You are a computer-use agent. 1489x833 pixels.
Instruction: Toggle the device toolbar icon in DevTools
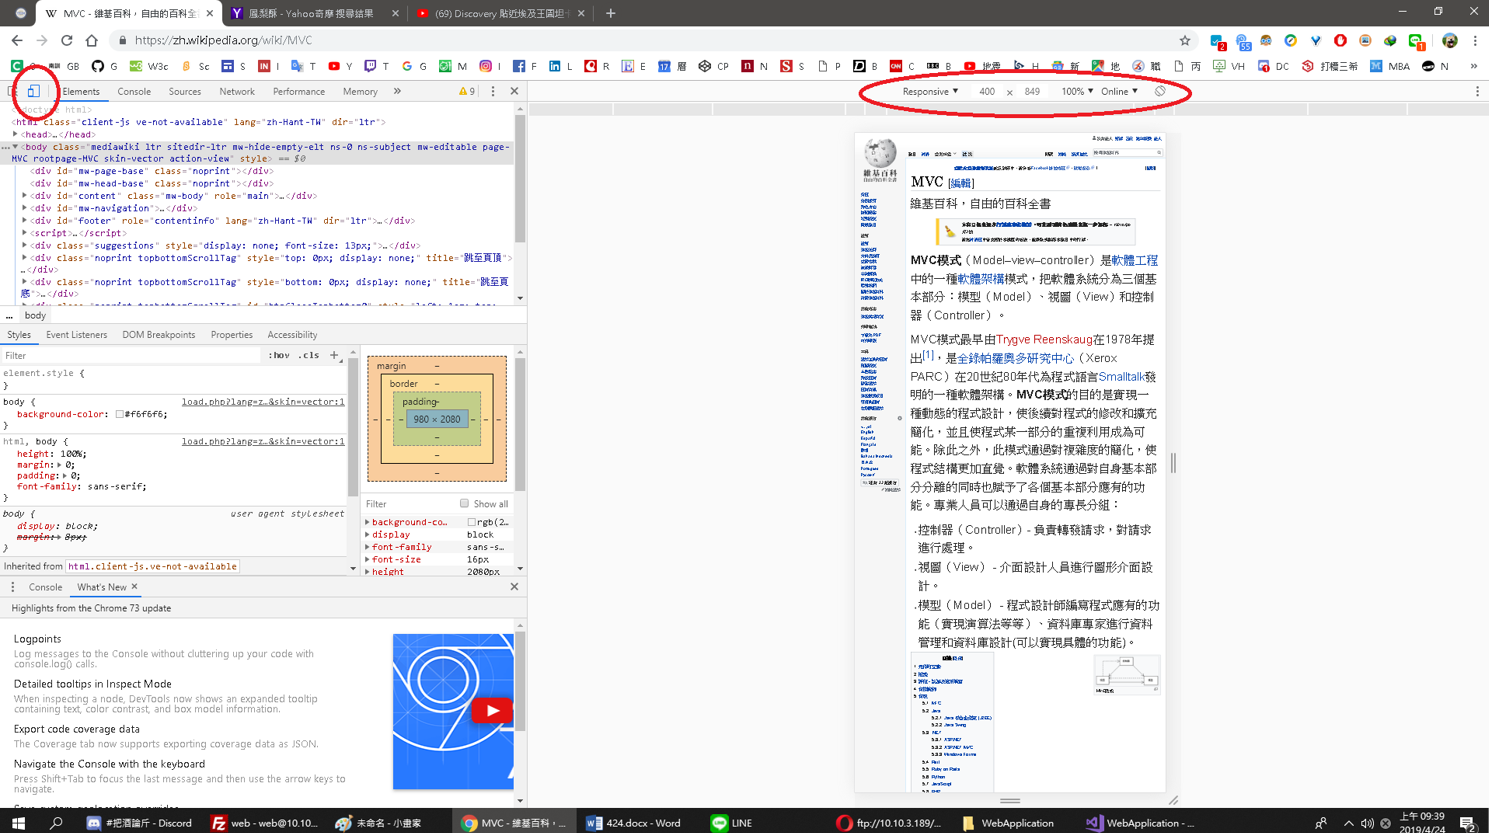pos(34,91)
